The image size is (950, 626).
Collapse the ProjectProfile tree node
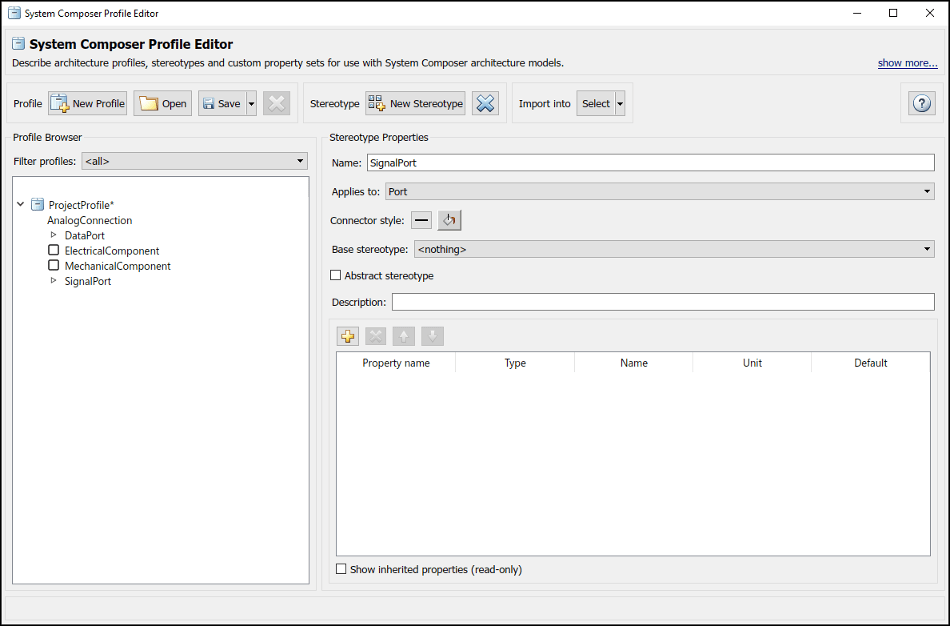pos(20,204)
